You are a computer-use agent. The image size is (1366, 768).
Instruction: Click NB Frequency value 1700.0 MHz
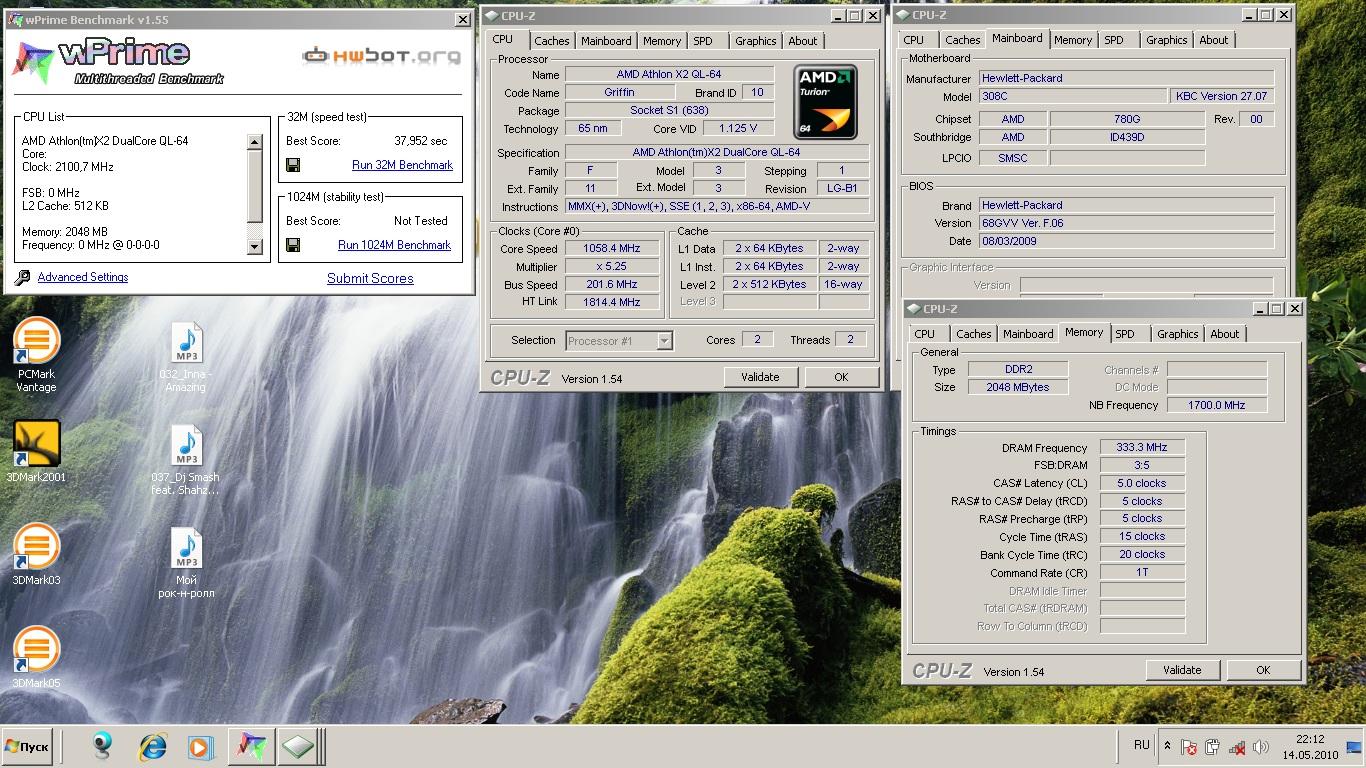(x=1216, y=405)
